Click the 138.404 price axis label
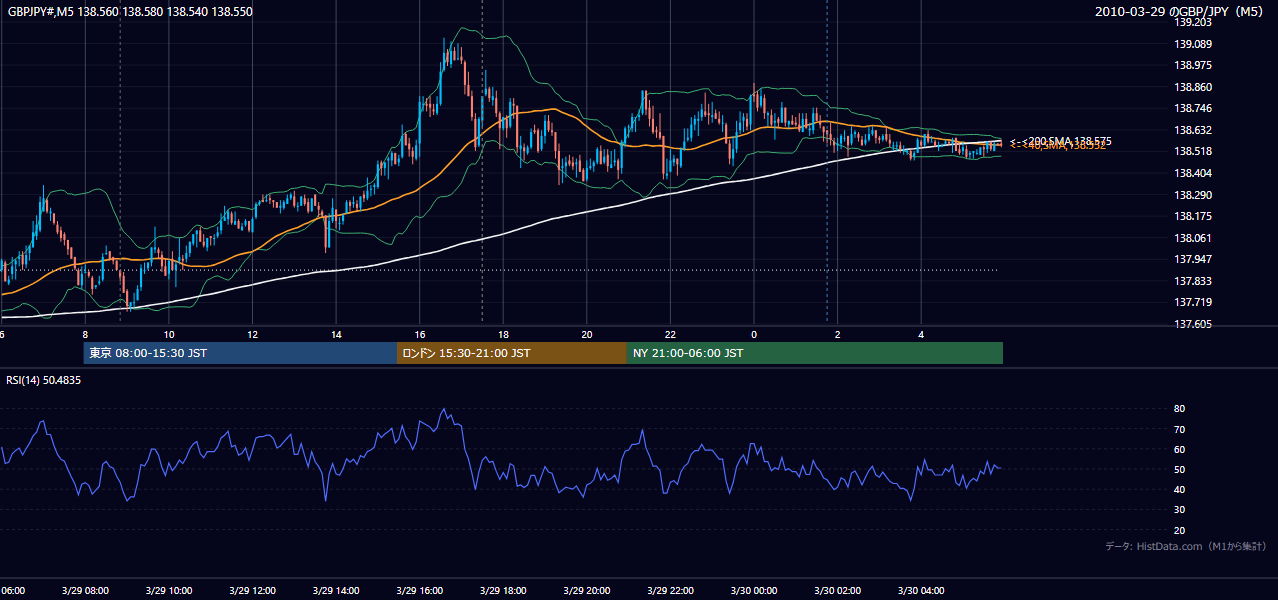The height and width of the screenshot is (600, 1278). (x=1193, y=173)
